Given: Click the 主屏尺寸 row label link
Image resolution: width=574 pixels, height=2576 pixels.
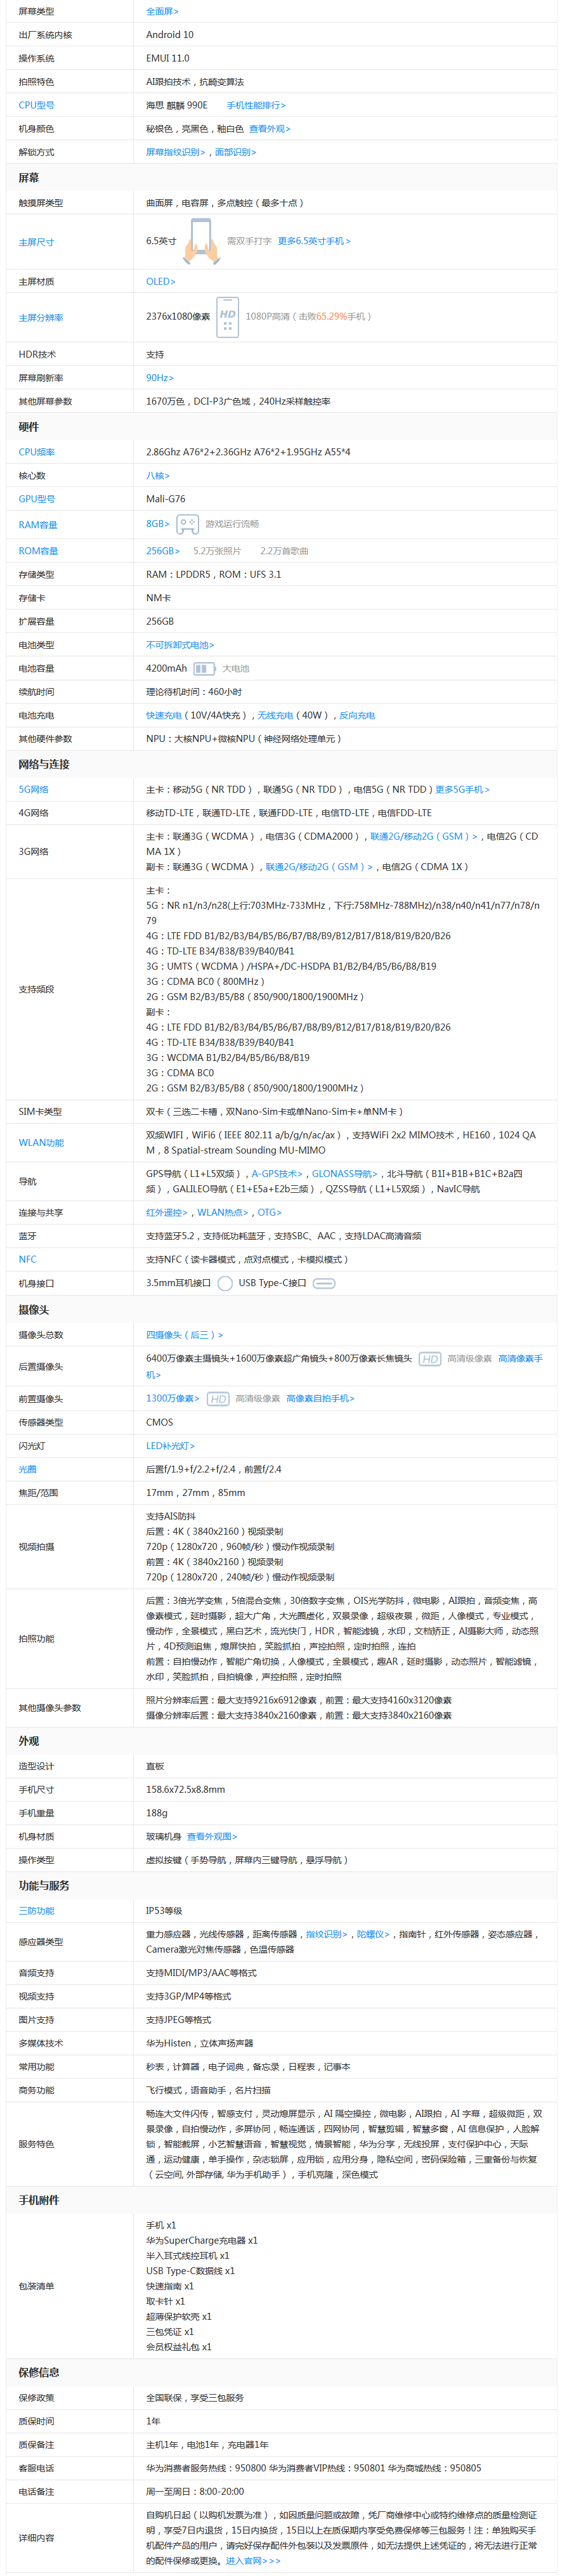Looking at the screenshot, I should pyautogui.click(x=37, y=242).
